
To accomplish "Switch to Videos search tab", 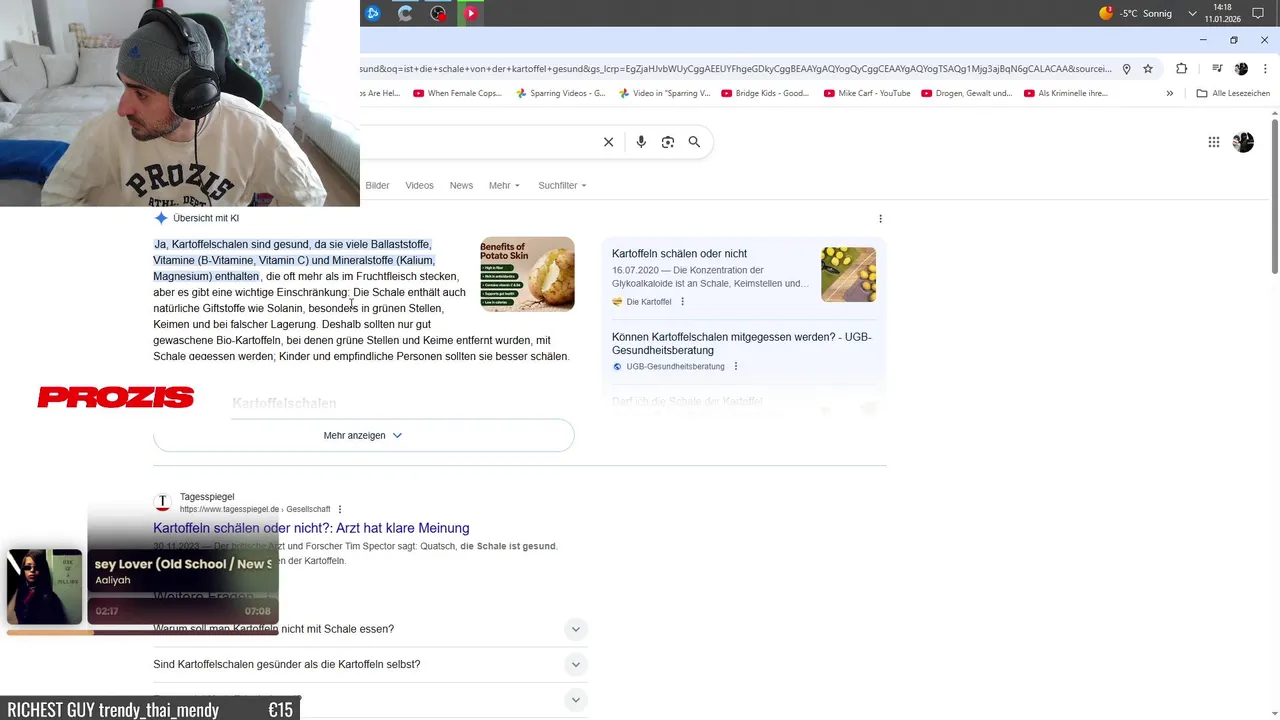I will pos(419,185).
